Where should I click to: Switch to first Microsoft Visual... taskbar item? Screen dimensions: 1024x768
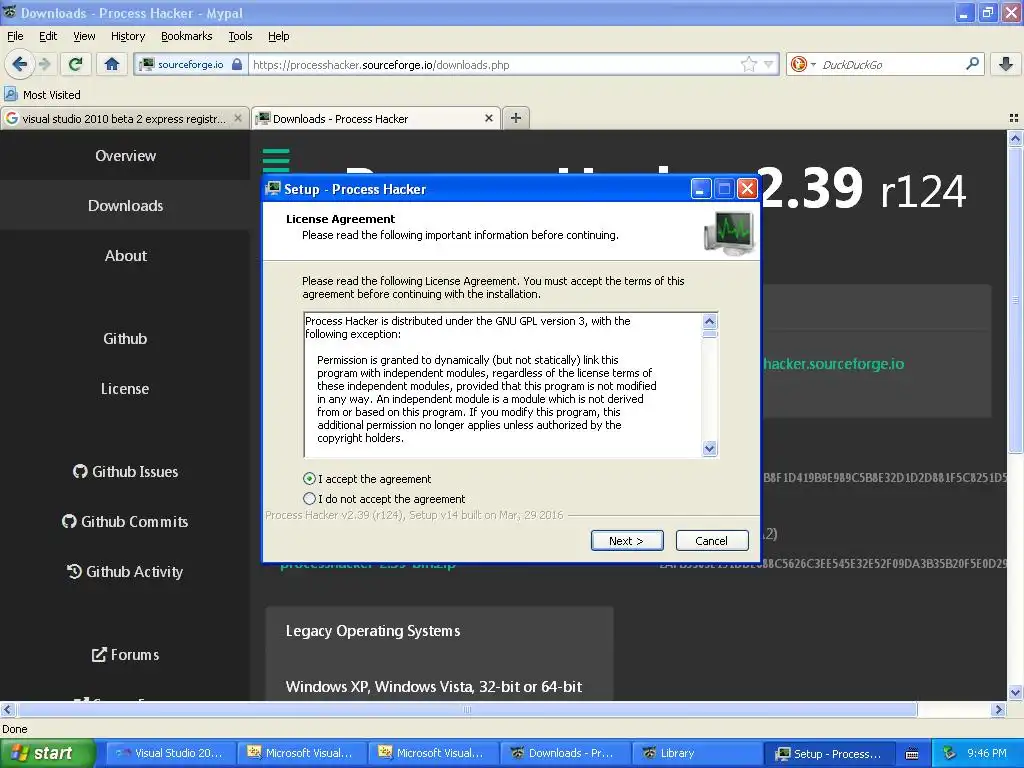tap(302, 753)
